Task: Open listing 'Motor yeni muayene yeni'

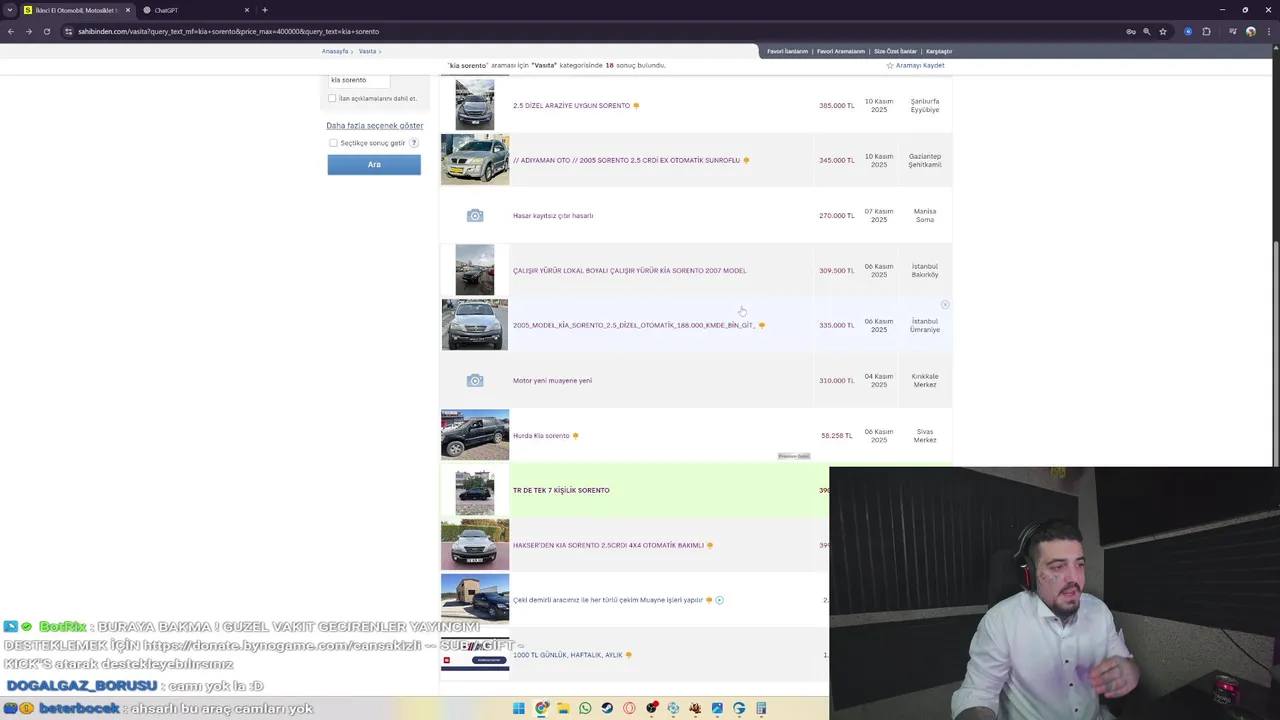Action: pos(552,380)
